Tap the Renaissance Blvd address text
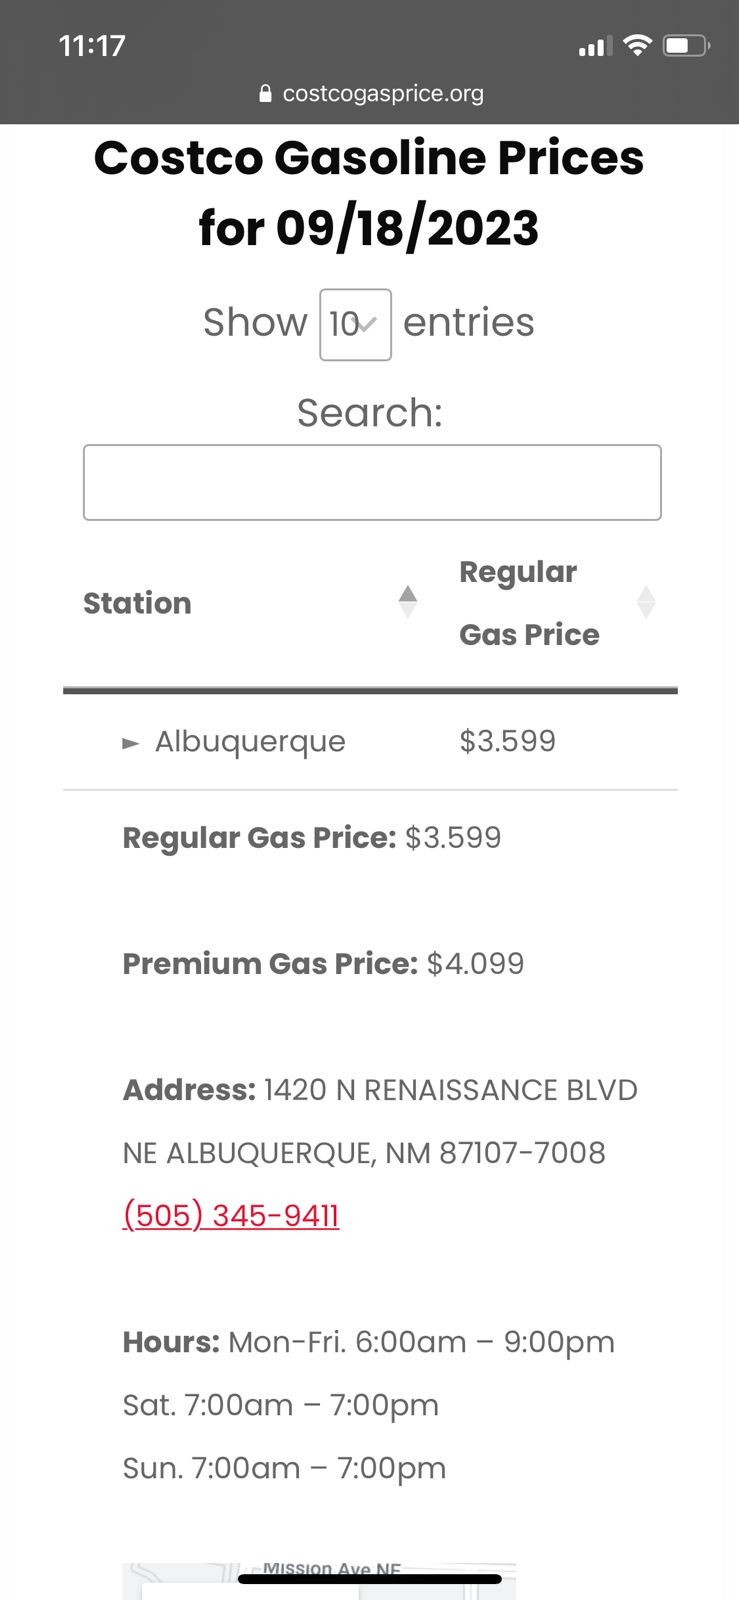 pyautogui.click(x=450, y=1090)
